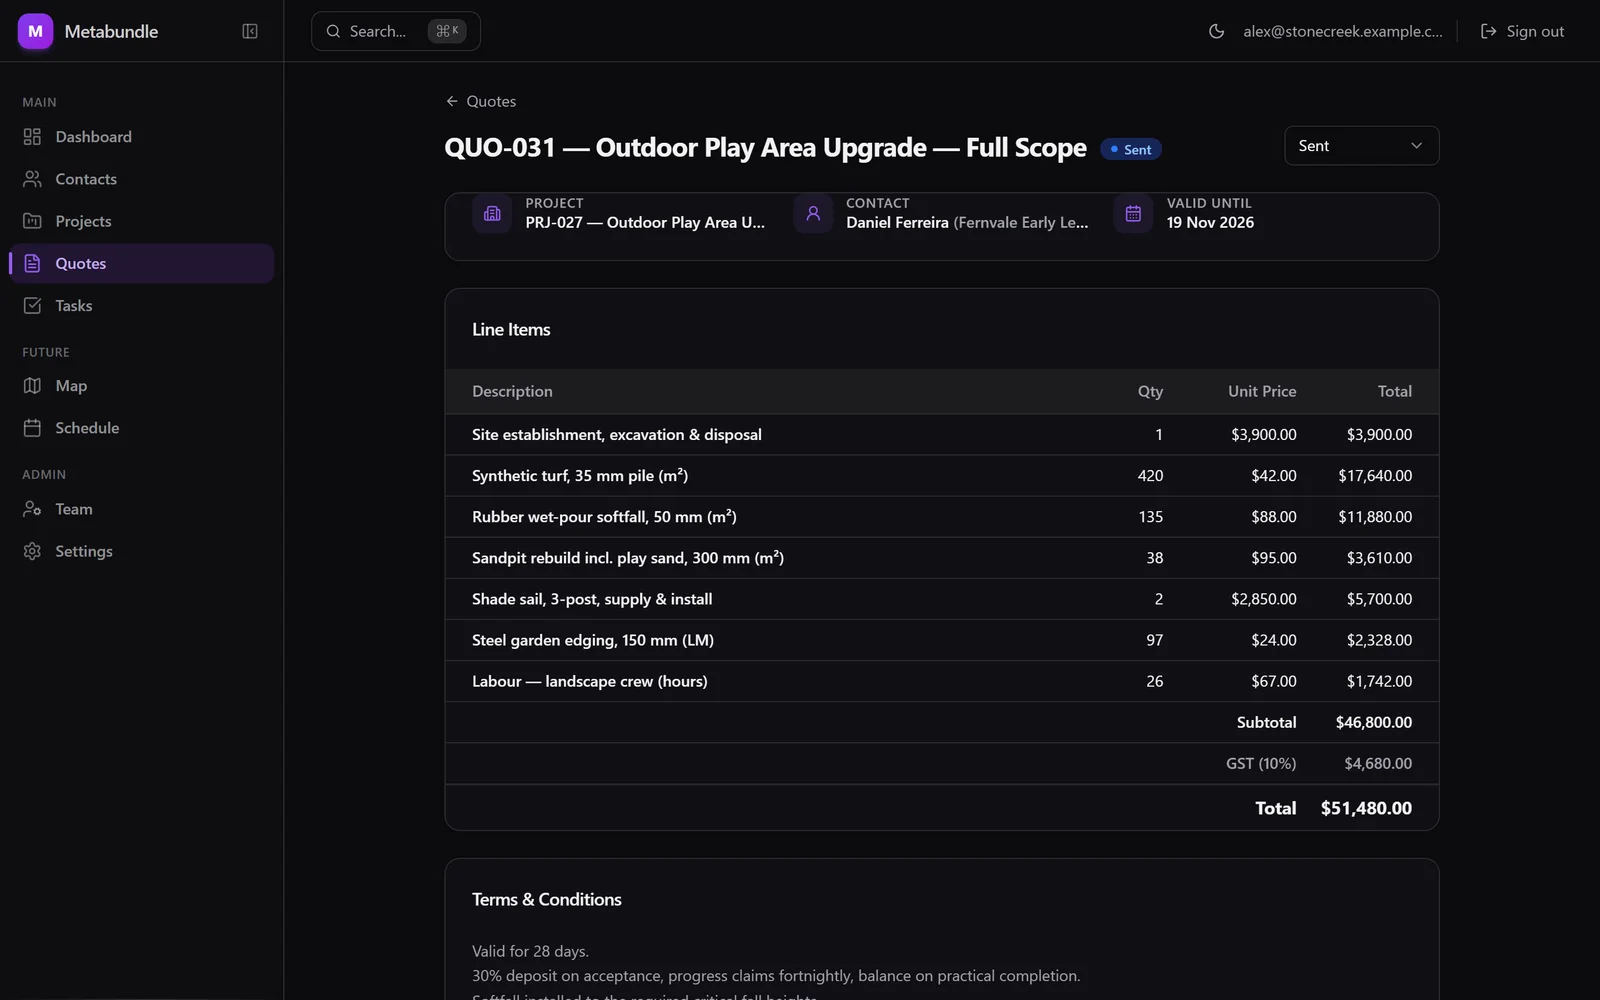Open the Sent status dropdown
This screenshot has width=1600, height=1000.
click(x=1361, y=146)
